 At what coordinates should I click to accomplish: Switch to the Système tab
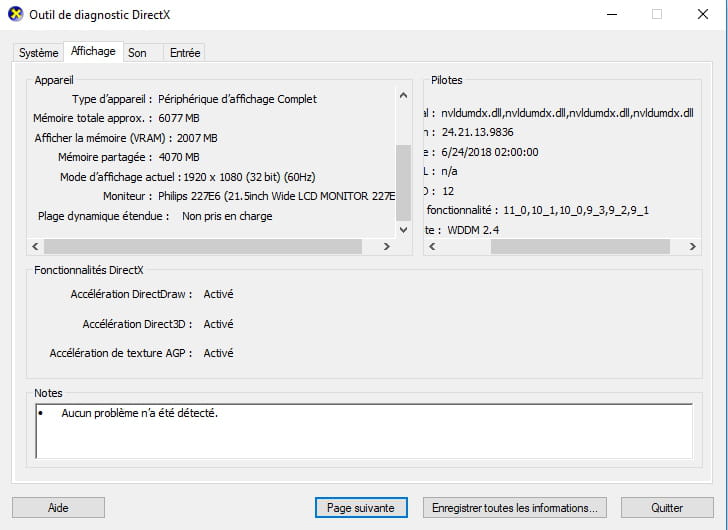point(39,52)
